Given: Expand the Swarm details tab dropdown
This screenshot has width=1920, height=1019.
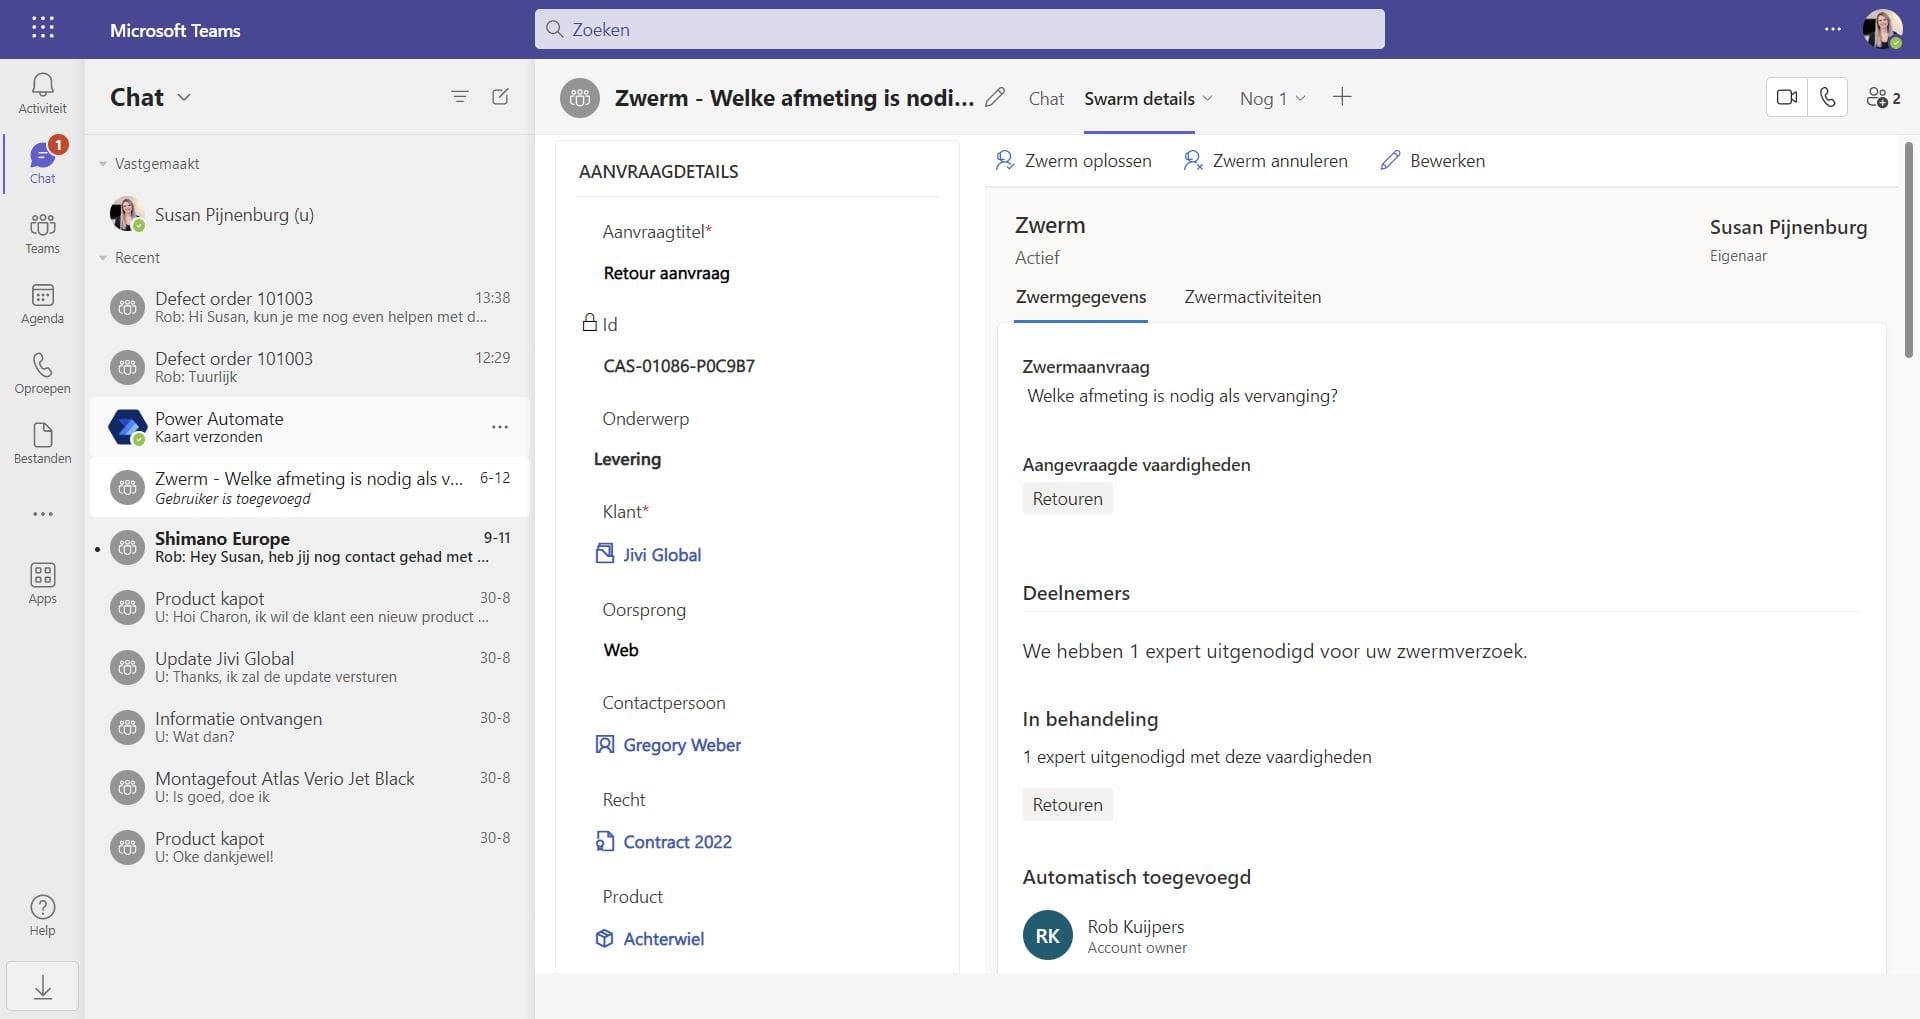Looking at the screenshot, I should tap(1208, 98).
